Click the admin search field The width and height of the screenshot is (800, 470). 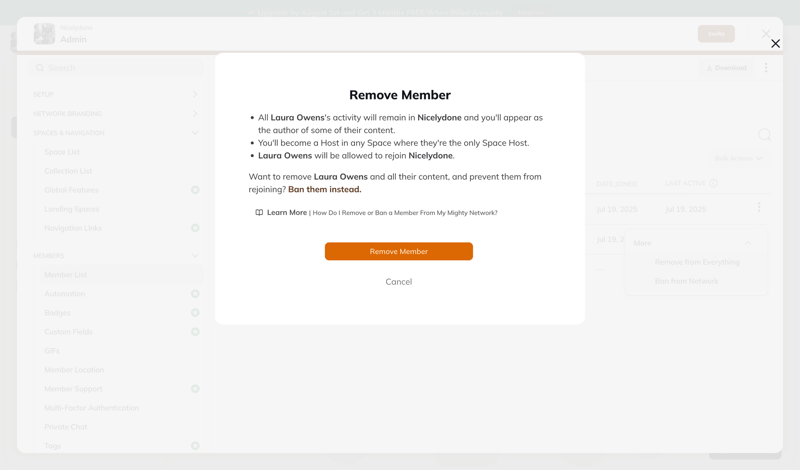[117, 68]
